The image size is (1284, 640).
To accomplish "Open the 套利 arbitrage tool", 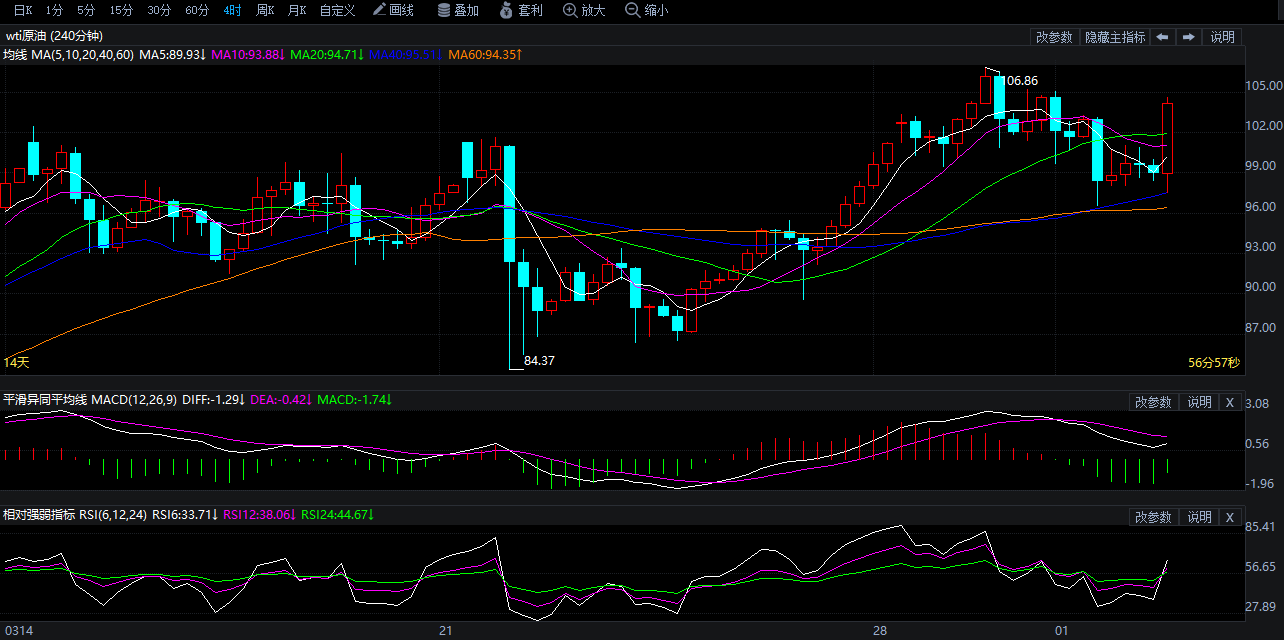I will [x=522, y=11].
